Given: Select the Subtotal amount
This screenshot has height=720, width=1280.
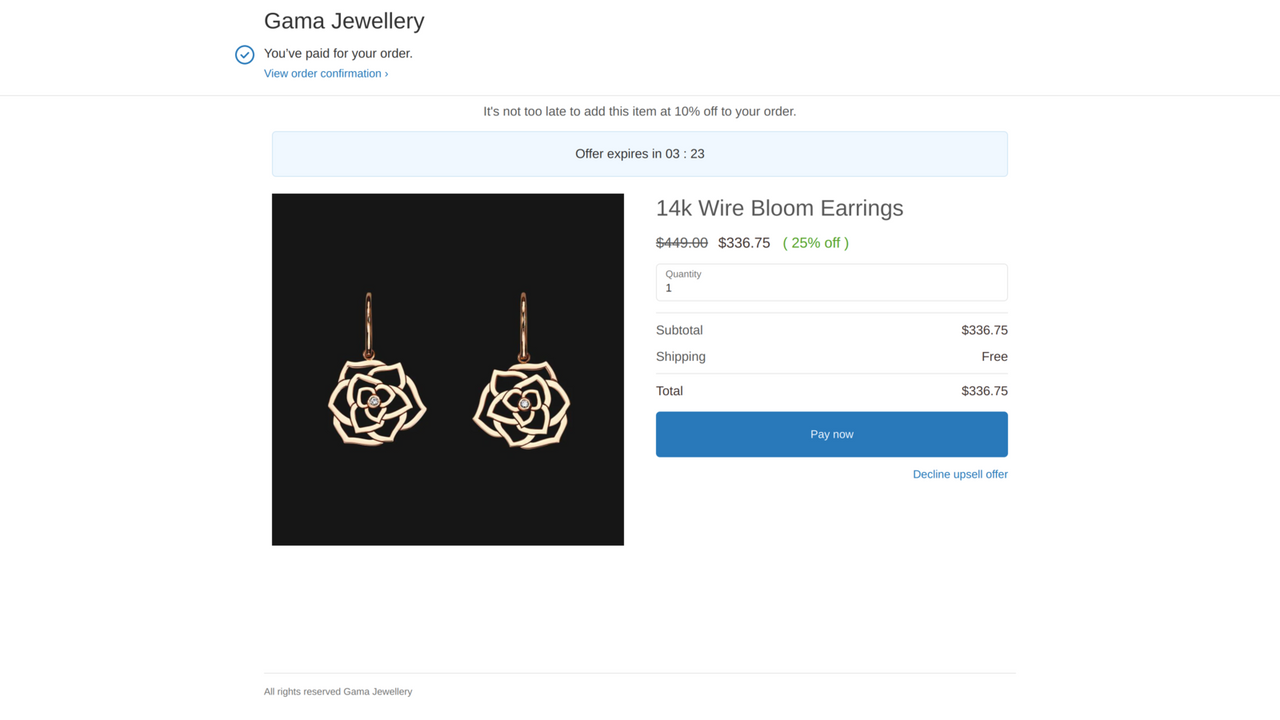Looking at the screenshot, I should [x=984, y=330].
